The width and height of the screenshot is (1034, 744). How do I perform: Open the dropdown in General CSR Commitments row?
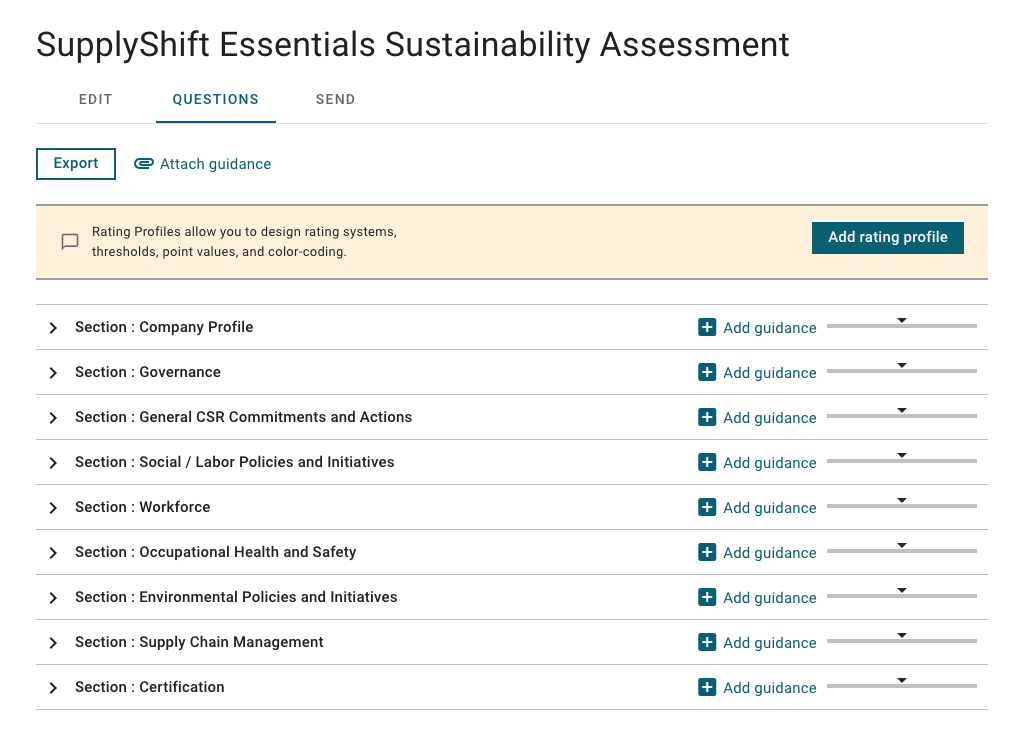click(x=901, y=412)
